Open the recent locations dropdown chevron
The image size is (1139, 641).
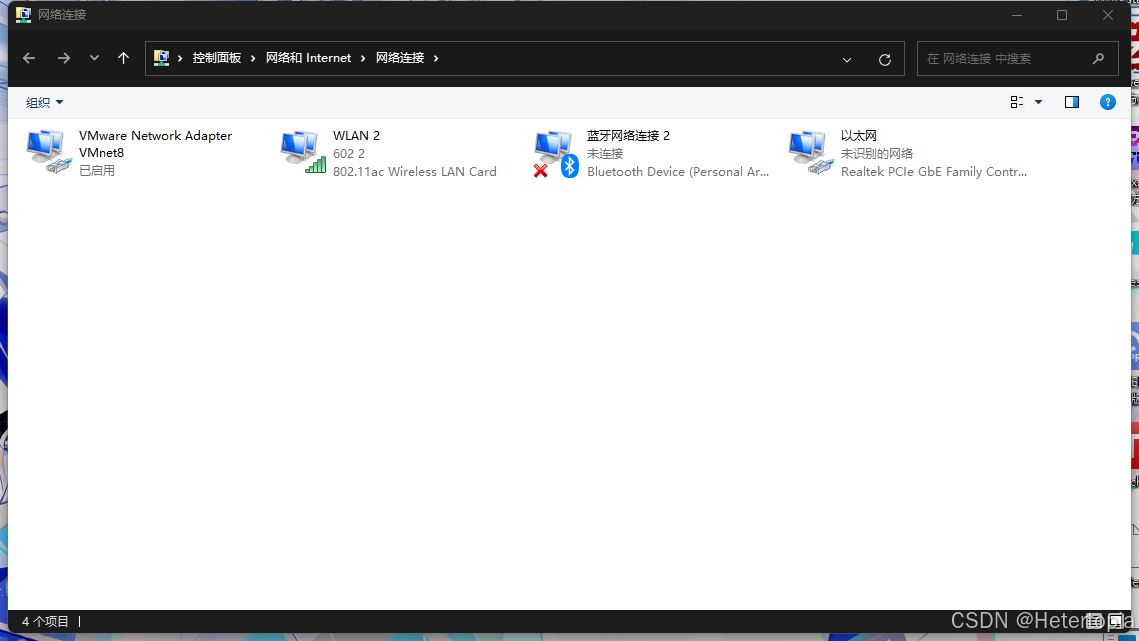point(94,58)
